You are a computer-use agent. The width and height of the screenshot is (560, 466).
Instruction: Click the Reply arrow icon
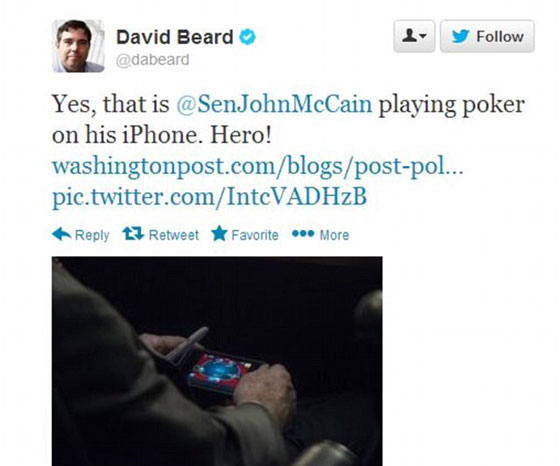pos(61,235)
